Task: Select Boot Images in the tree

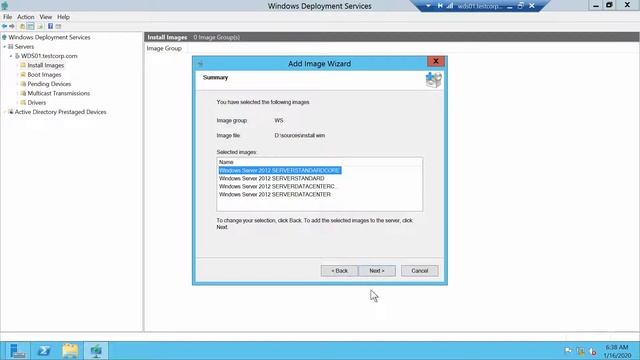Action: 44,75
